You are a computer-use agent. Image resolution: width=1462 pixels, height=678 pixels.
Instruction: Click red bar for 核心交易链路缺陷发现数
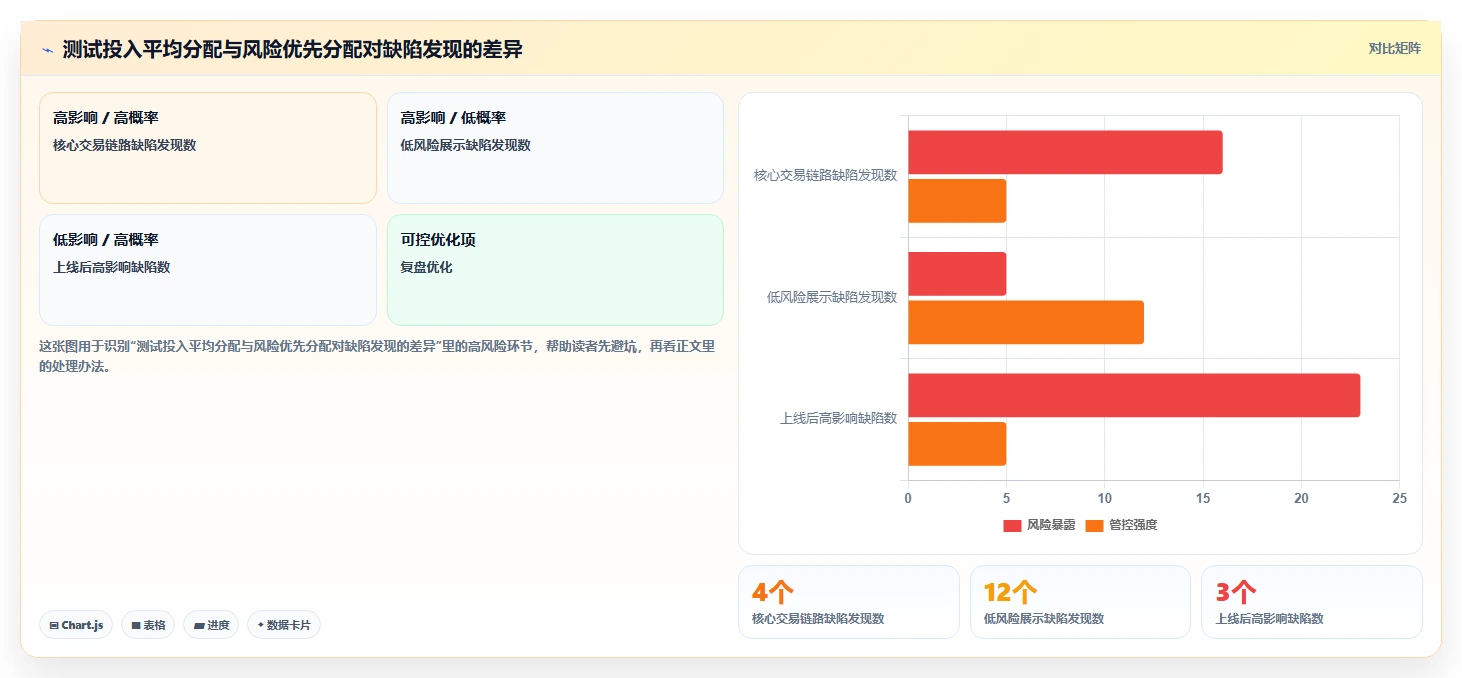point(1065,152)
